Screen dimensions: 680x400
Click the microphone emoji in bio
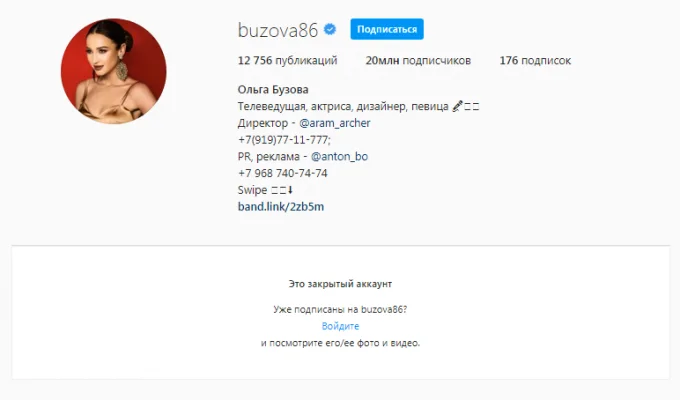point(457,106)
